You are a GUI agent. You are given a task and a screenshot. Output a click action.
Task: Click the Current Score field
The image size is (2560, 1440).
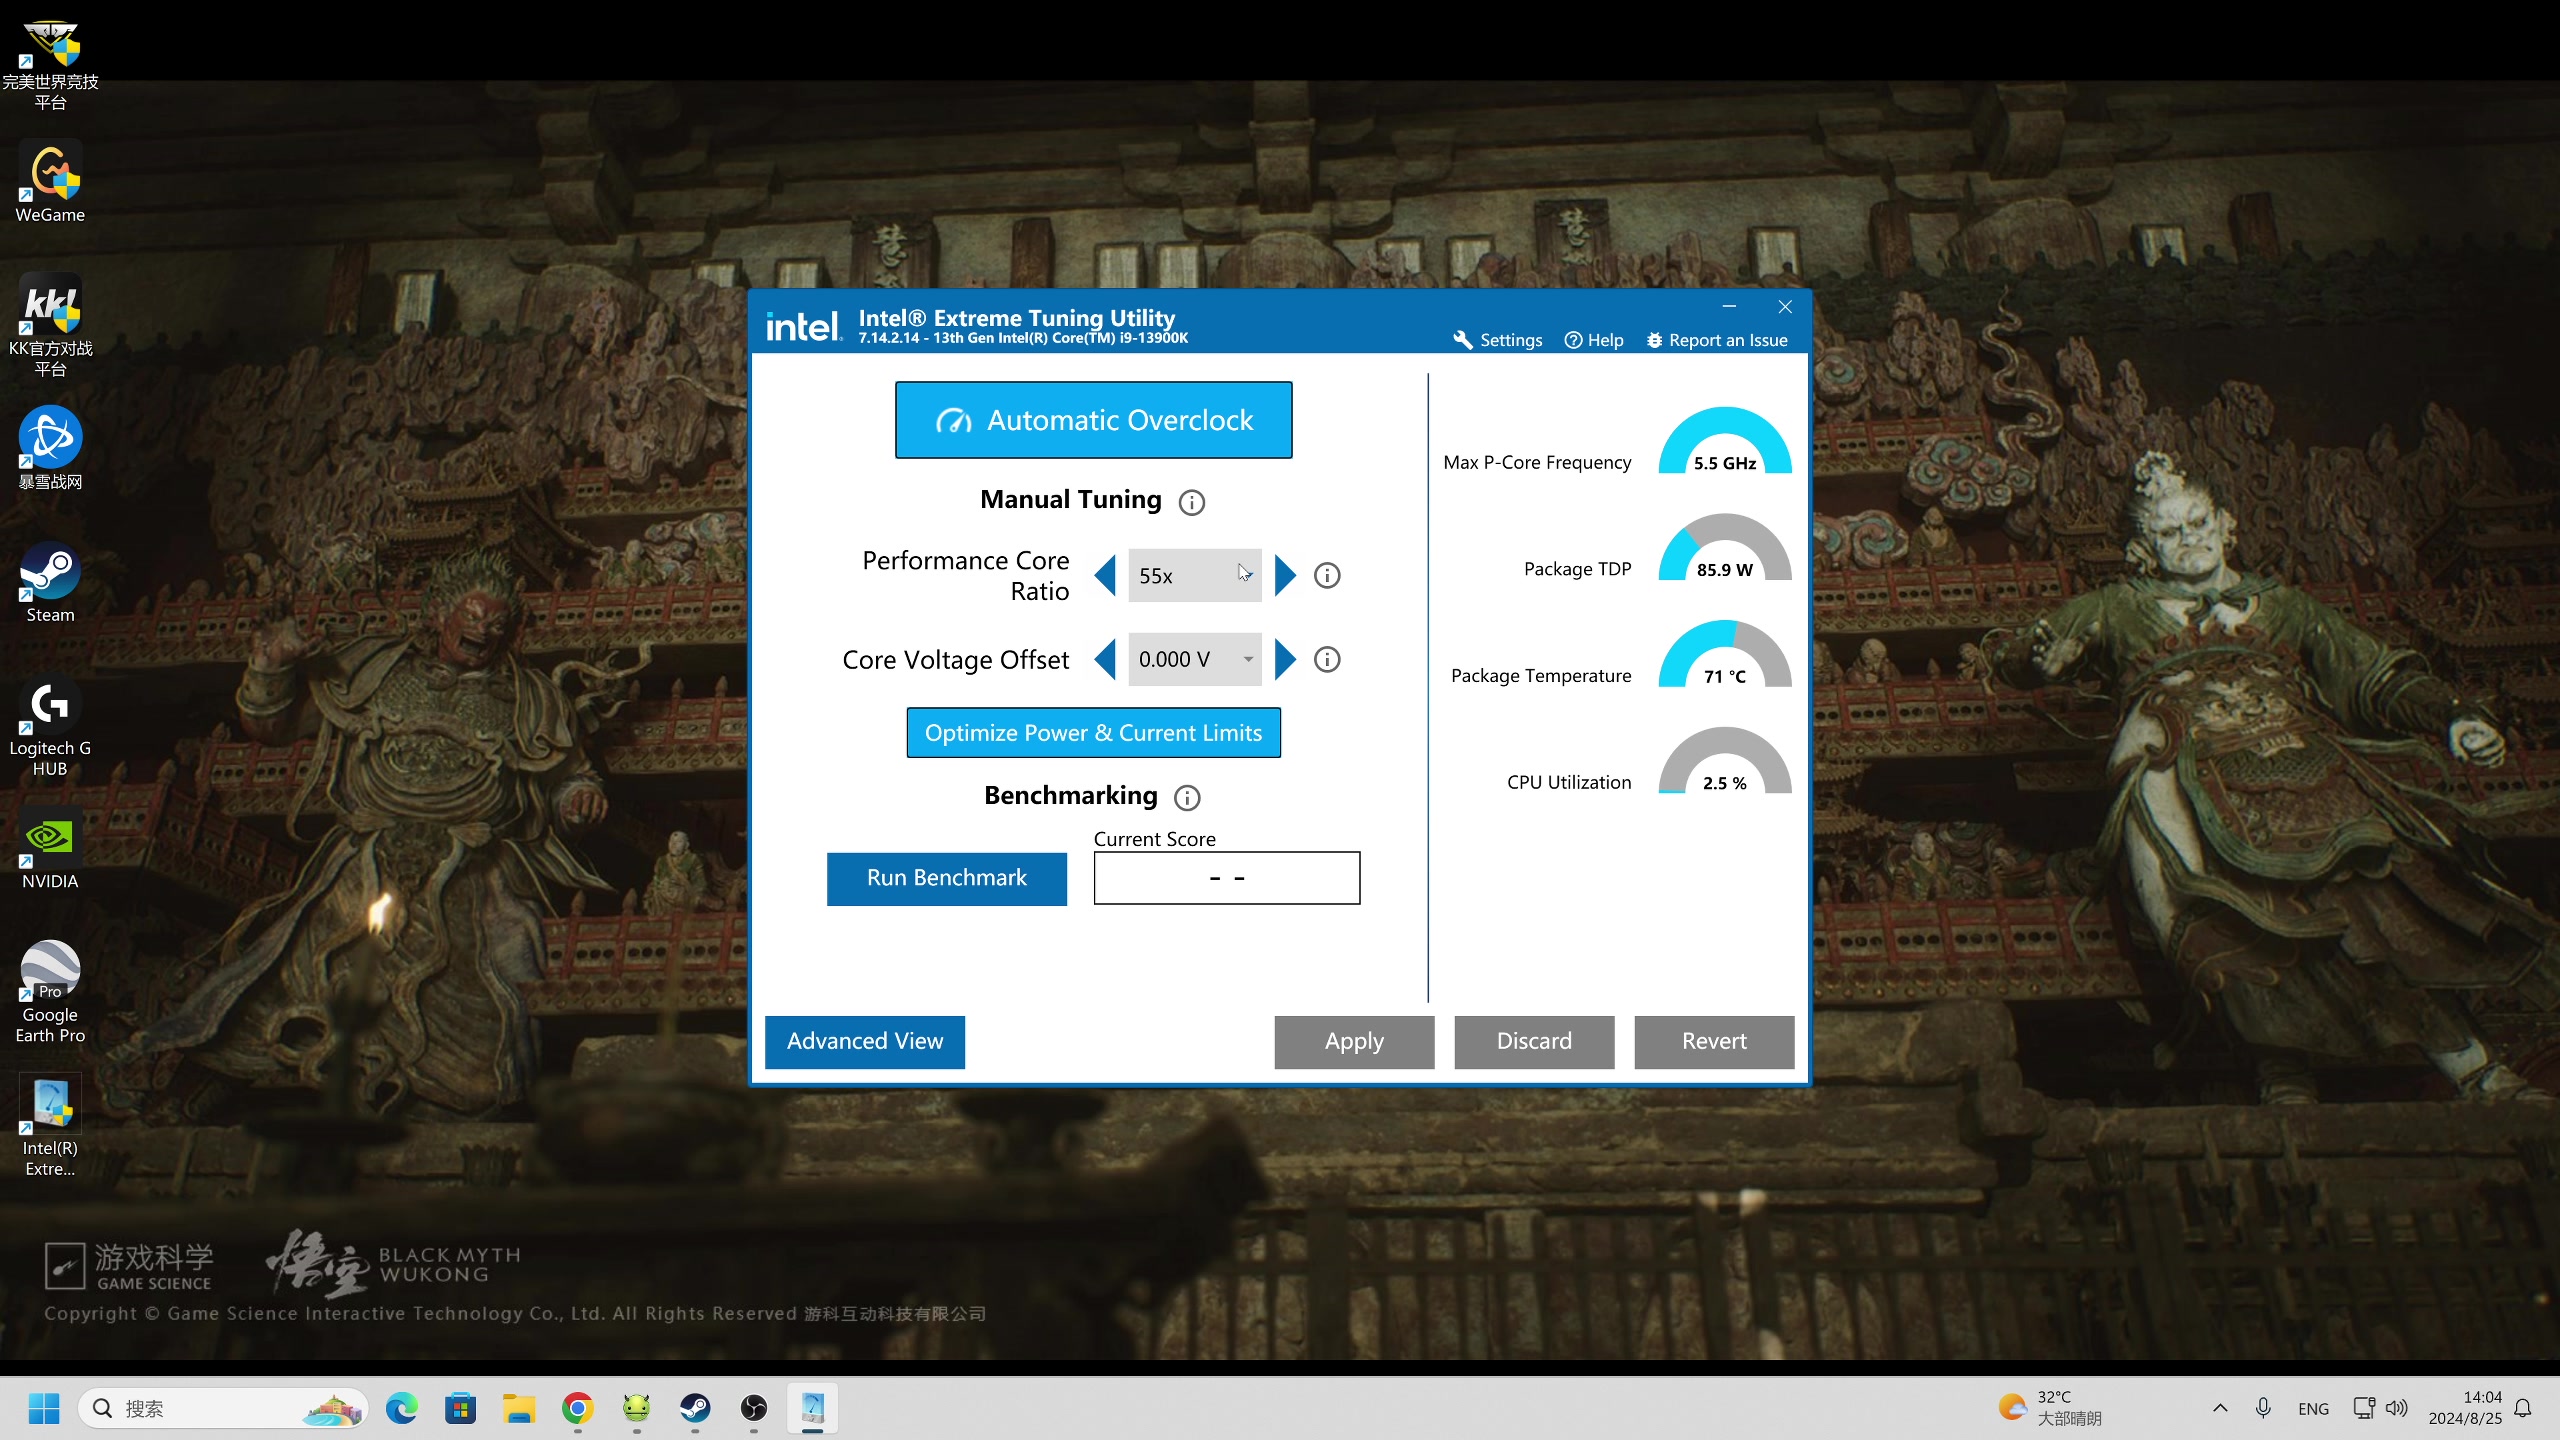1226,878
